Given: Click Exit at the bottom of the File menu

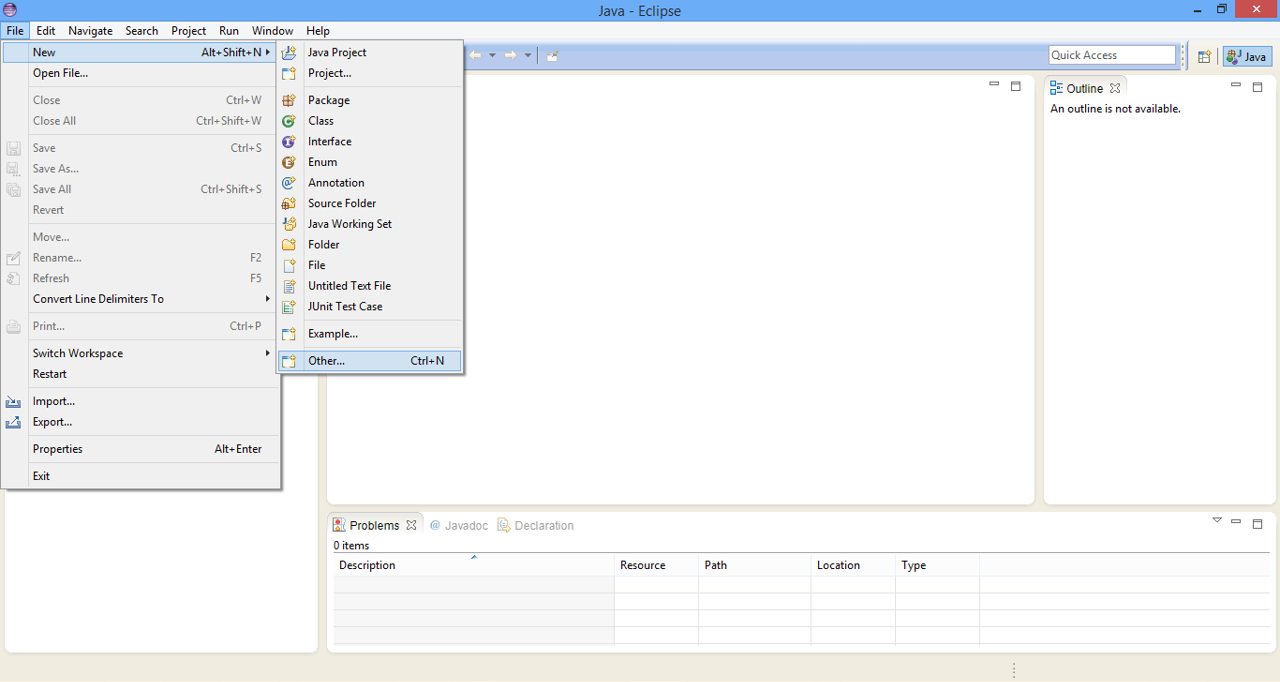Looking at the screenshot, I should click(x=41, y=475).
